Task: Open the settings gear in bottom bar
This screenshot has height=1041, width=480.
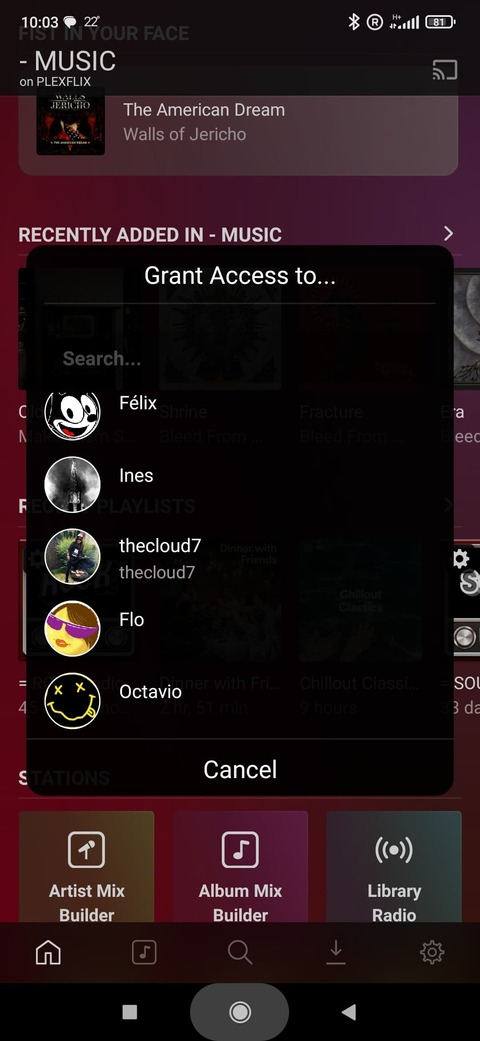Action: pyautogui.click(x=432, y=953)
